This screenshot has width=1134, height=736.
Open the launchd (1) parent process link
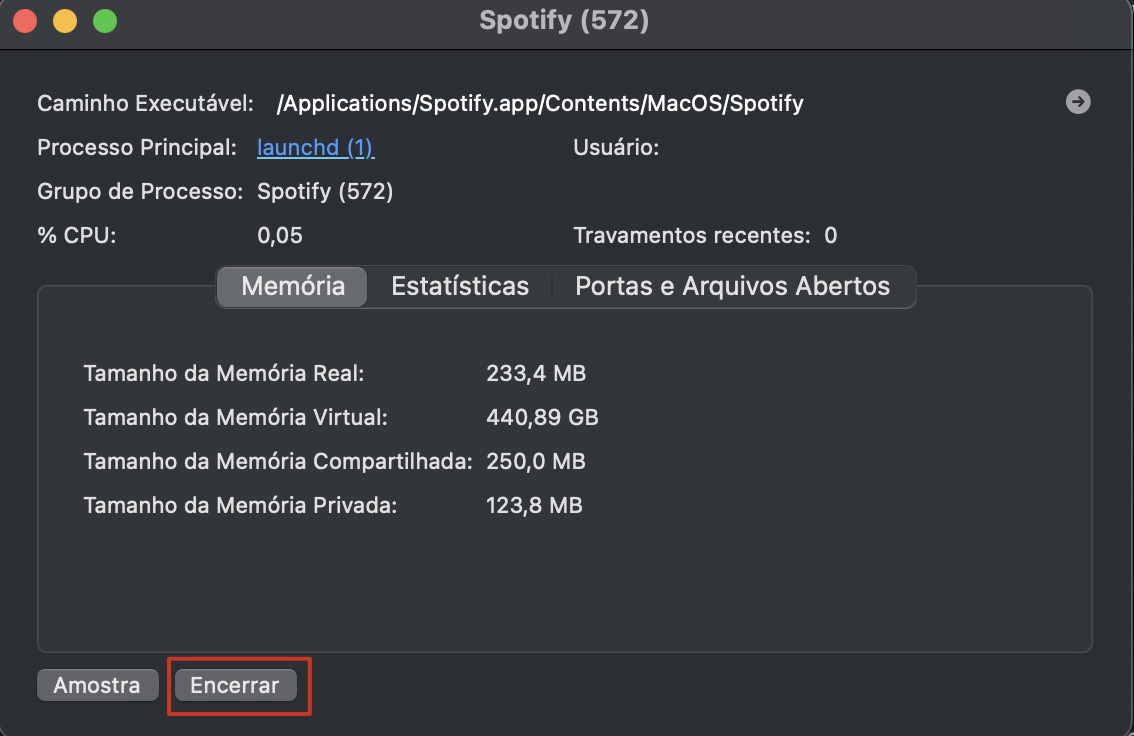[315, 147]
